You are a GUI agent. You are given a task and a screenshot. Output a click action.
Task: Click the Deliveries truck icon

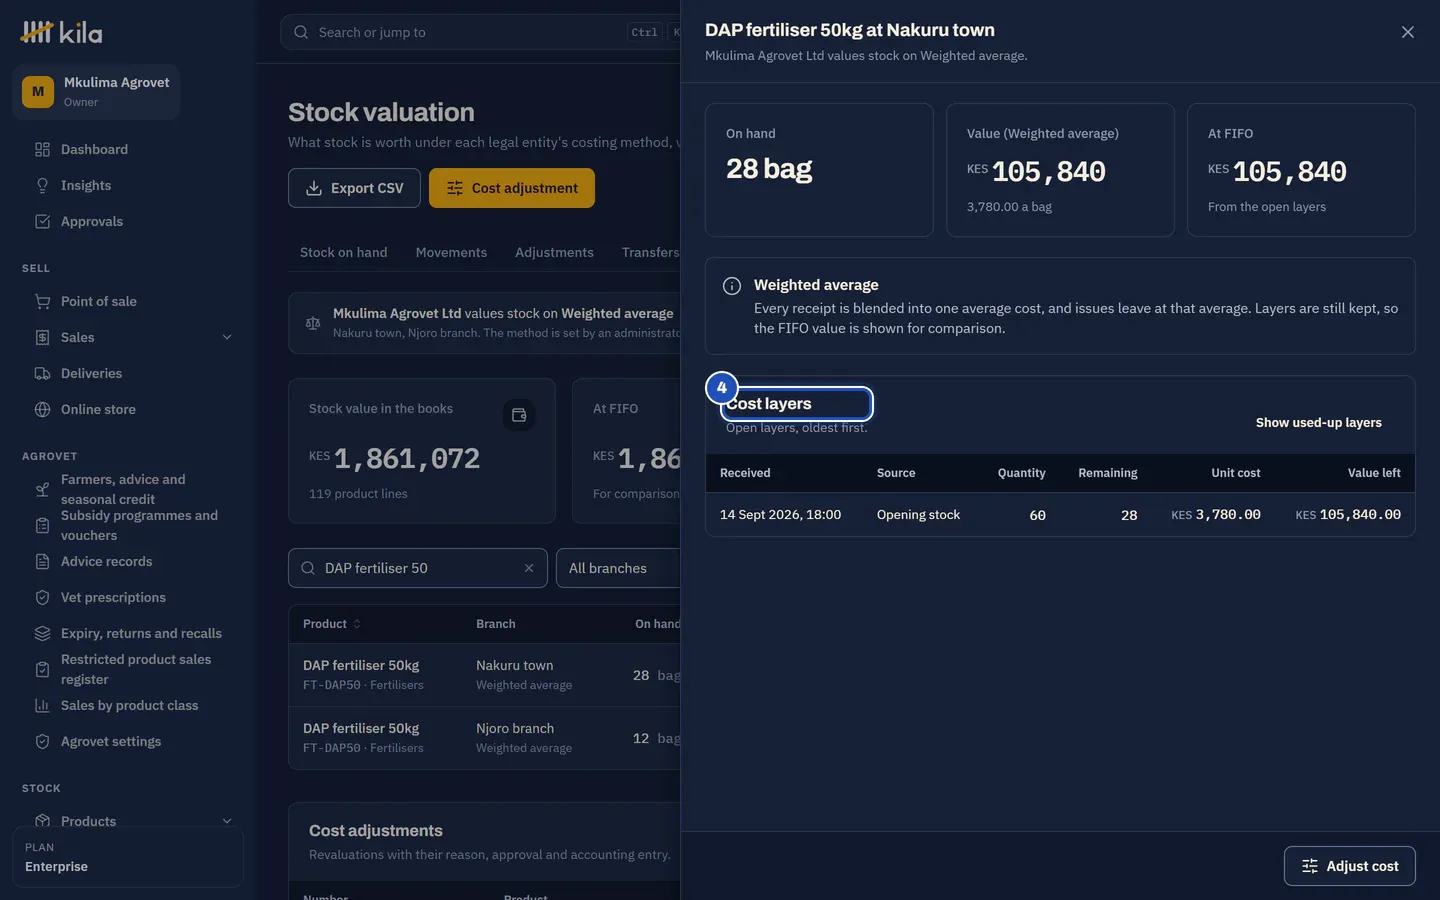(x=42, y=374)
